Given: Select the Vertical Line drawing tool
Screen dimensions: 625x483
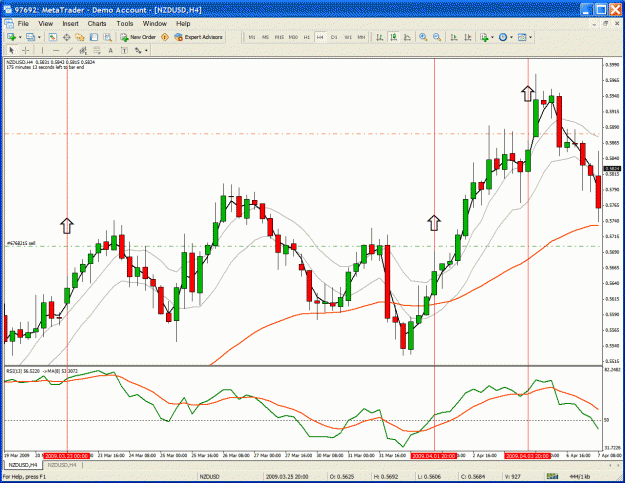Looking at the screenshot, I should click(42, 50).
